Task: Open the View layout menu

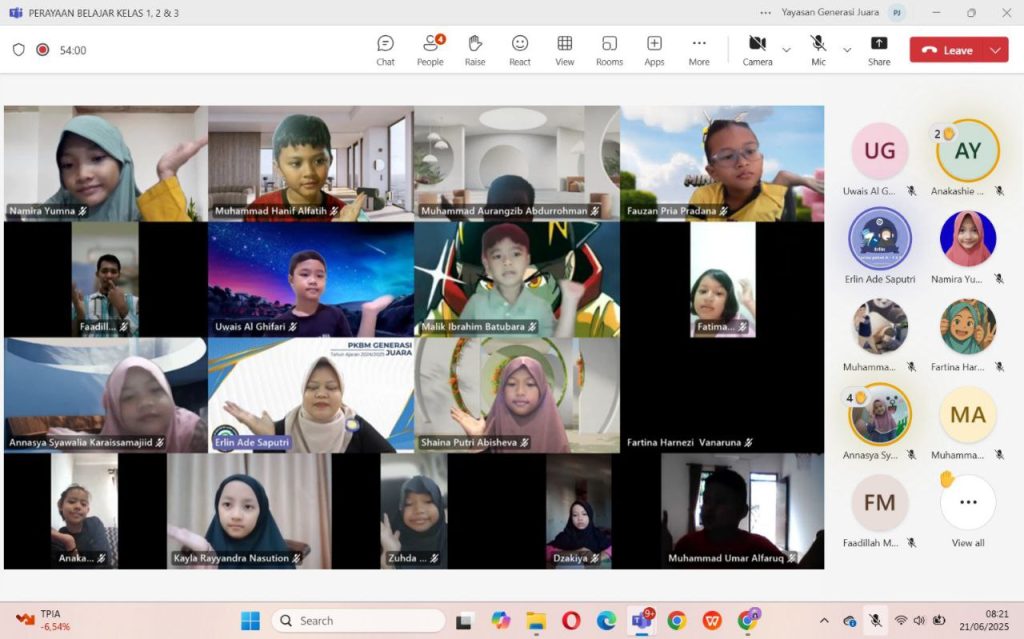Action: pyautogui.click(x=565, y=50)
